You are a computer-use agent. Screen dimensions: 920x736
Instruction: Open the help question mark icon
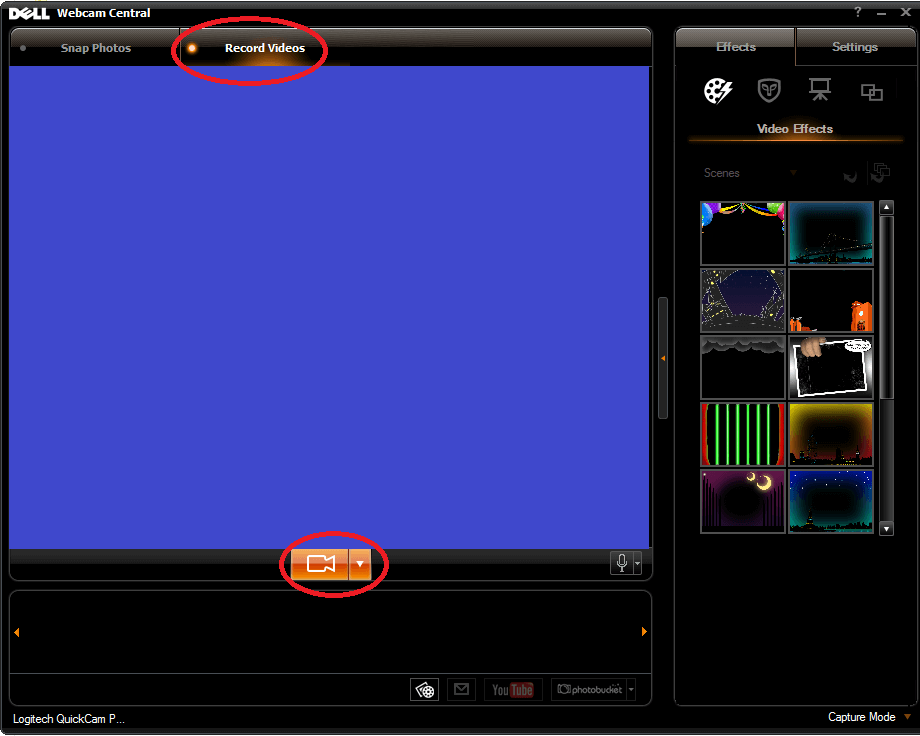858,12
